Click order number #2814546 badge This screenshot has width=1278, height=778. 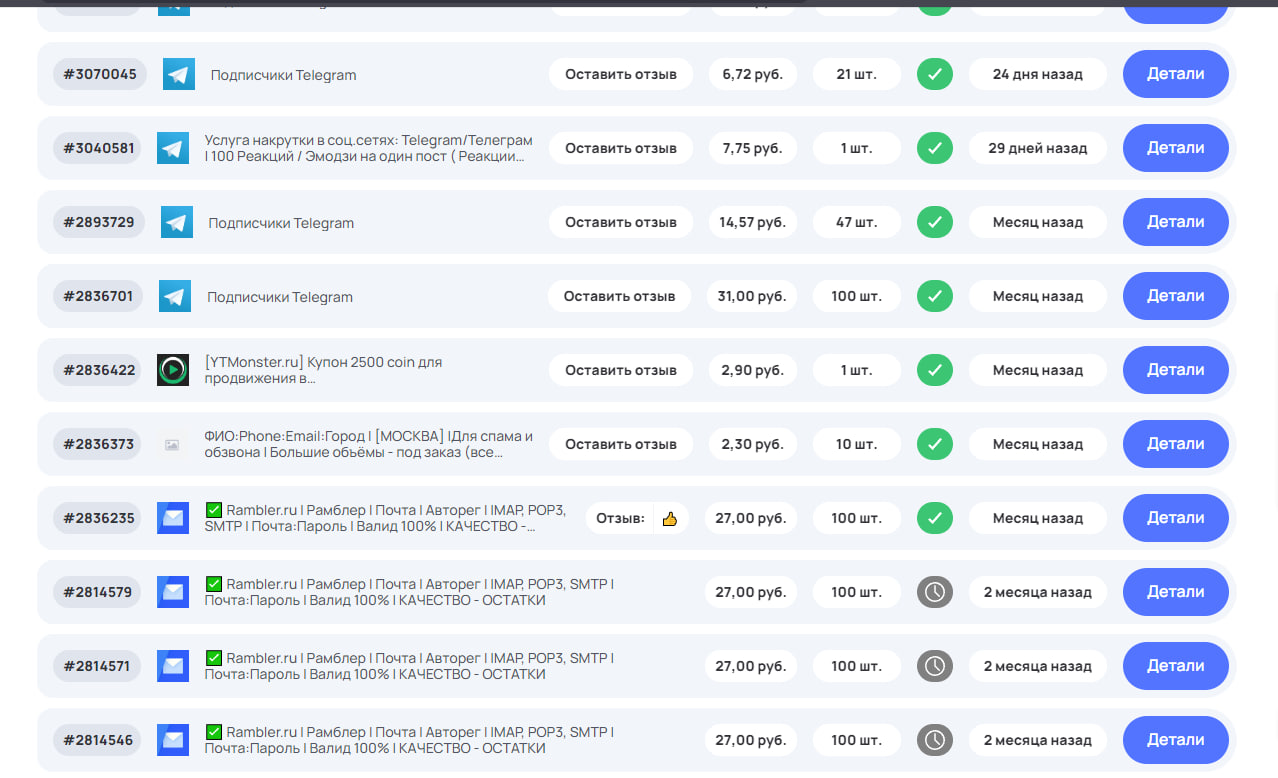tap(98, 740)
